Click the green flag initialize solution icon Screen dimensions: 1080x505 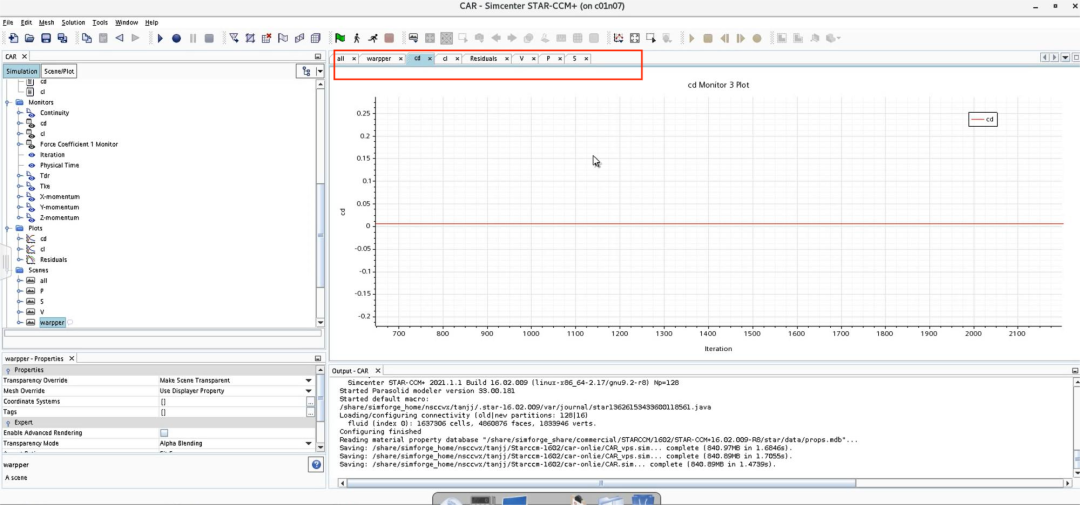point(340,39)
